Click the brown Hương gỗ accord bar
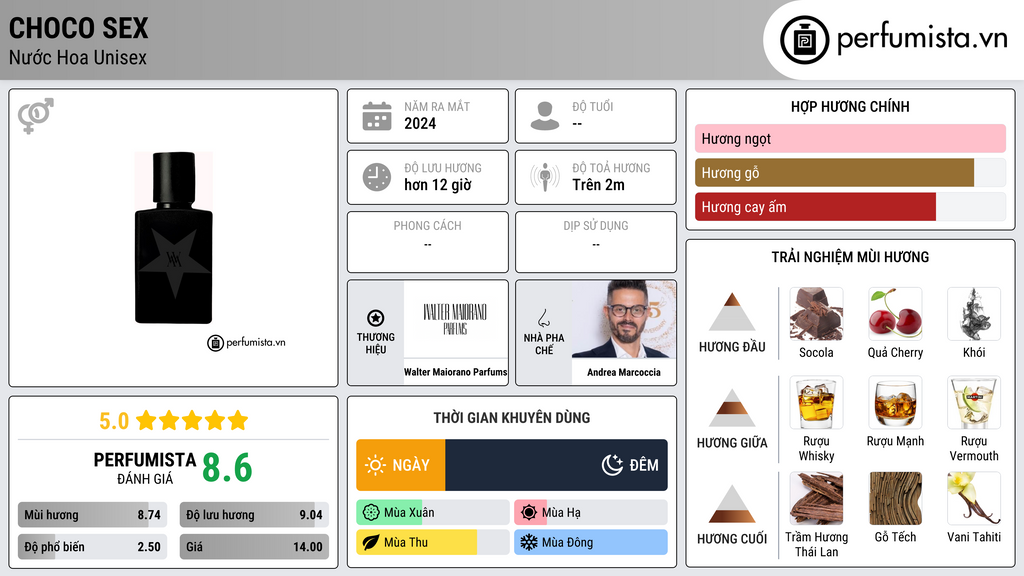Screen dimensions: 1024x576 point(835,172)
